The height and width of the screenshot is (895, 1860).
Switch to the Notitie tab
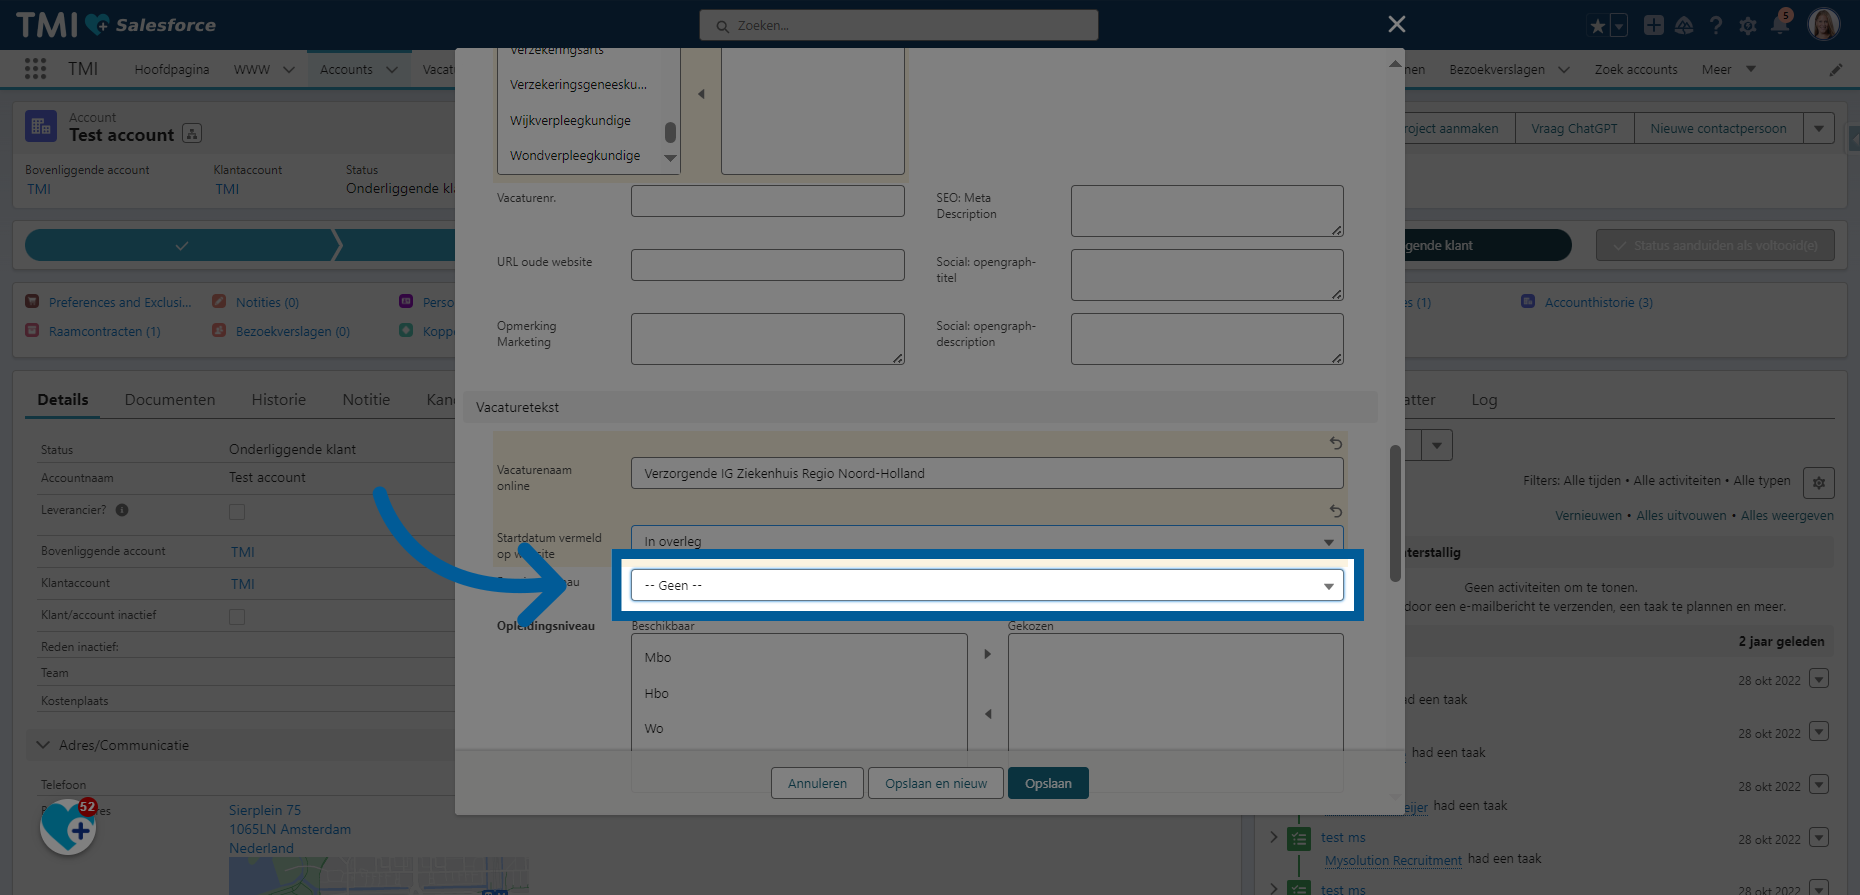366,399
